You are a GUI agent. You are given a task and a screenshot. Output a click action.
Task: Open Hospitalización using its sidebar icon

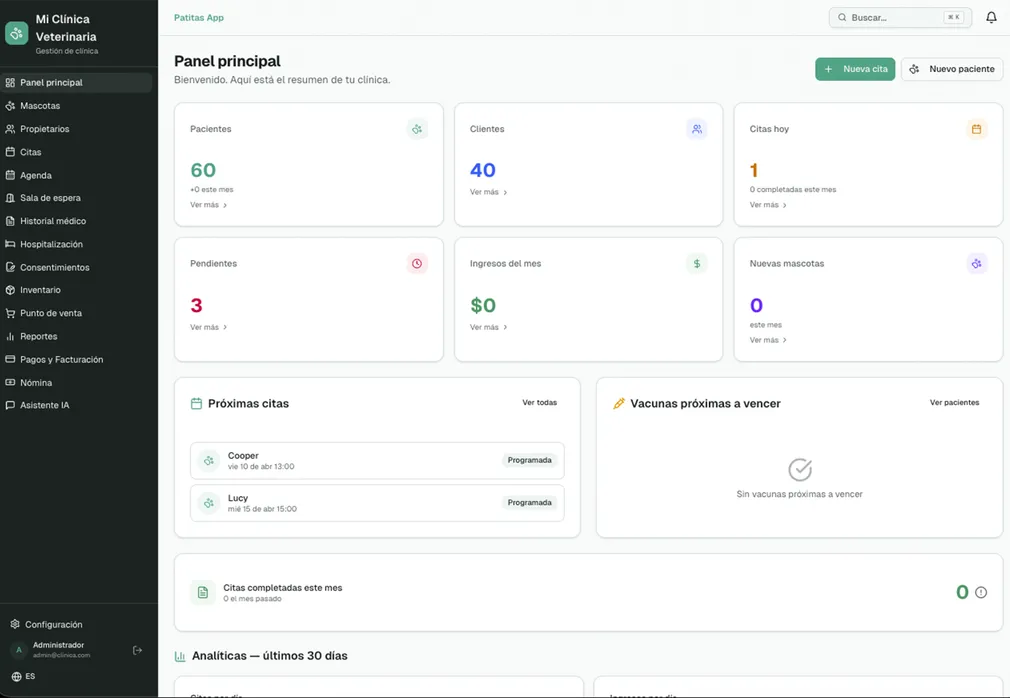tap(10, 243)
